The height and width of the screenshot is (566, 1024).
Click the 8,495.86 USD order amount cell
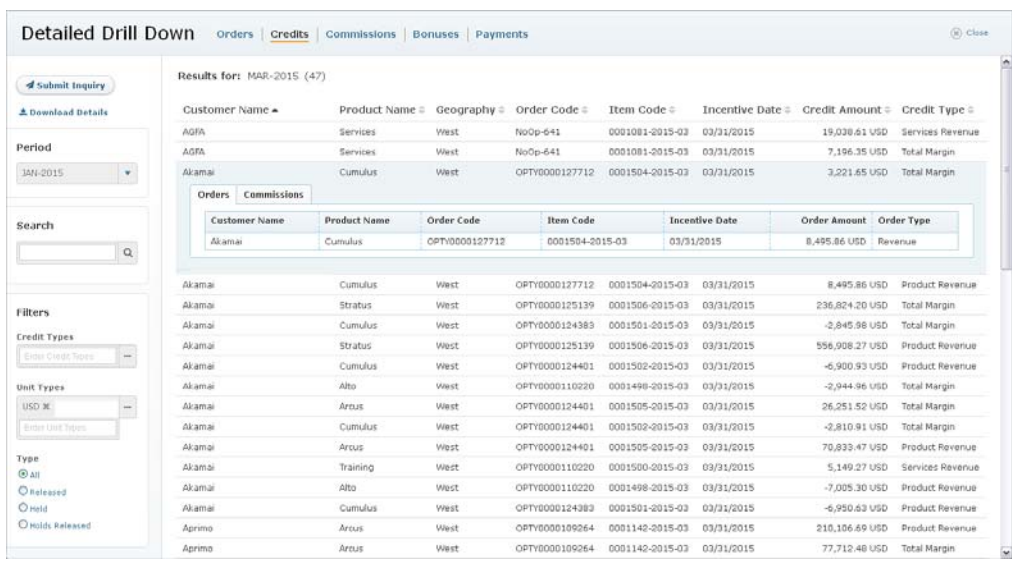[821, 242]
